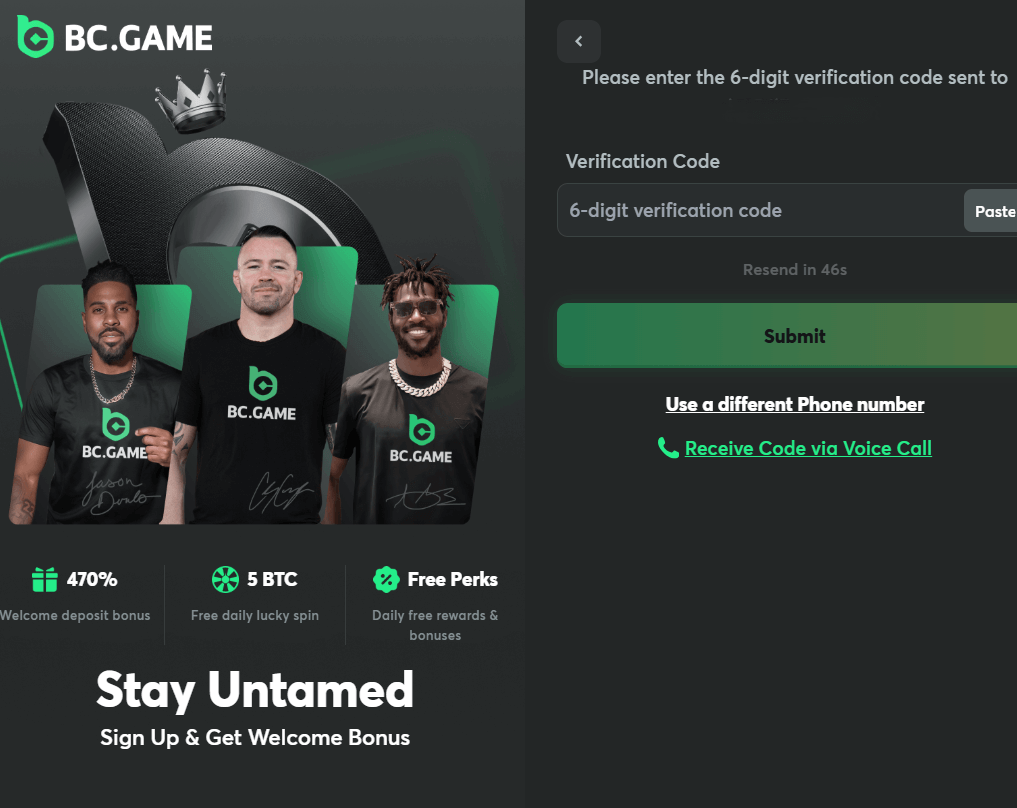Click the green phone icon
1017x808 pixels.
tap(668, 447)
